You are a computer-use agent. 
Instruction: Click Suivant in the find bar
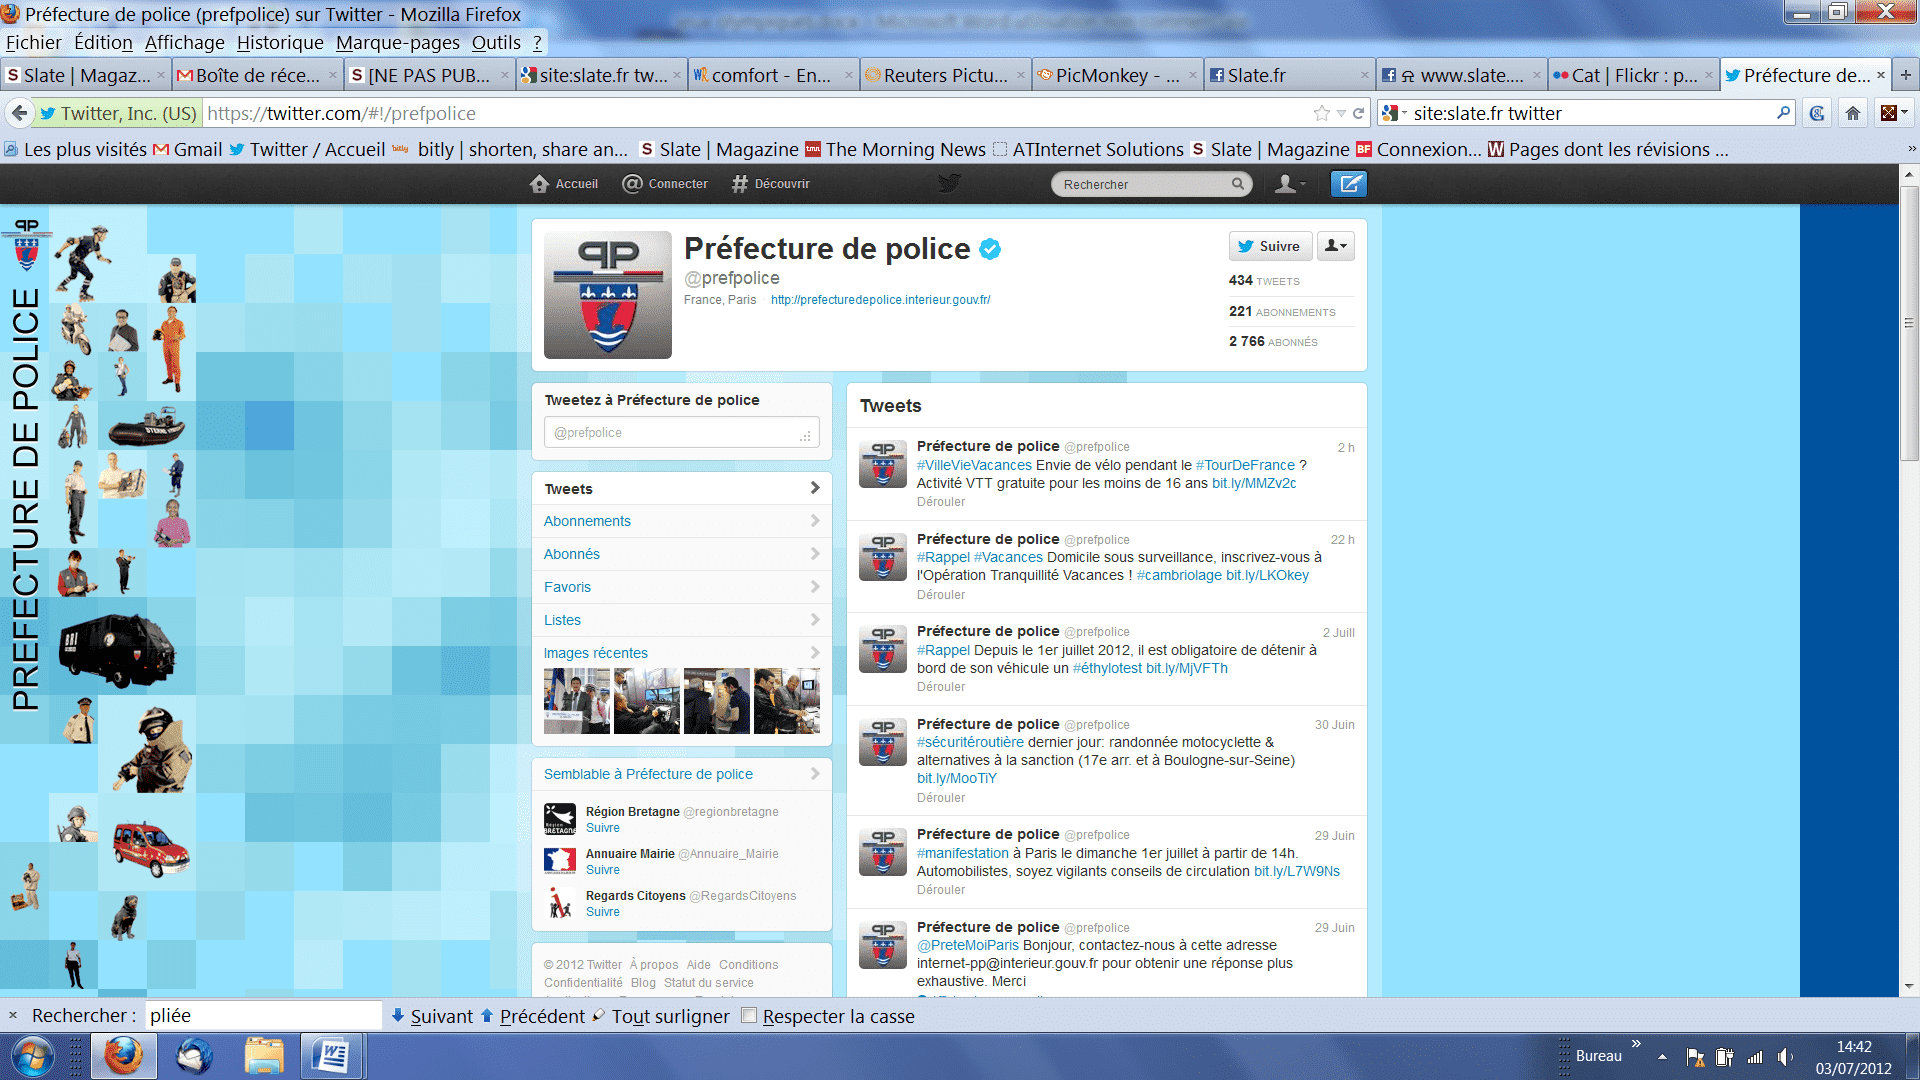pos(432,1016)
